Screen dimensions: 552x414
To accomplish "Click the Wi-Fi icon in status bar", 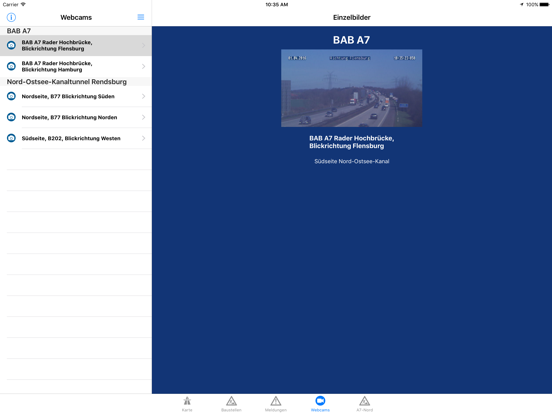I will click(23, 4).
